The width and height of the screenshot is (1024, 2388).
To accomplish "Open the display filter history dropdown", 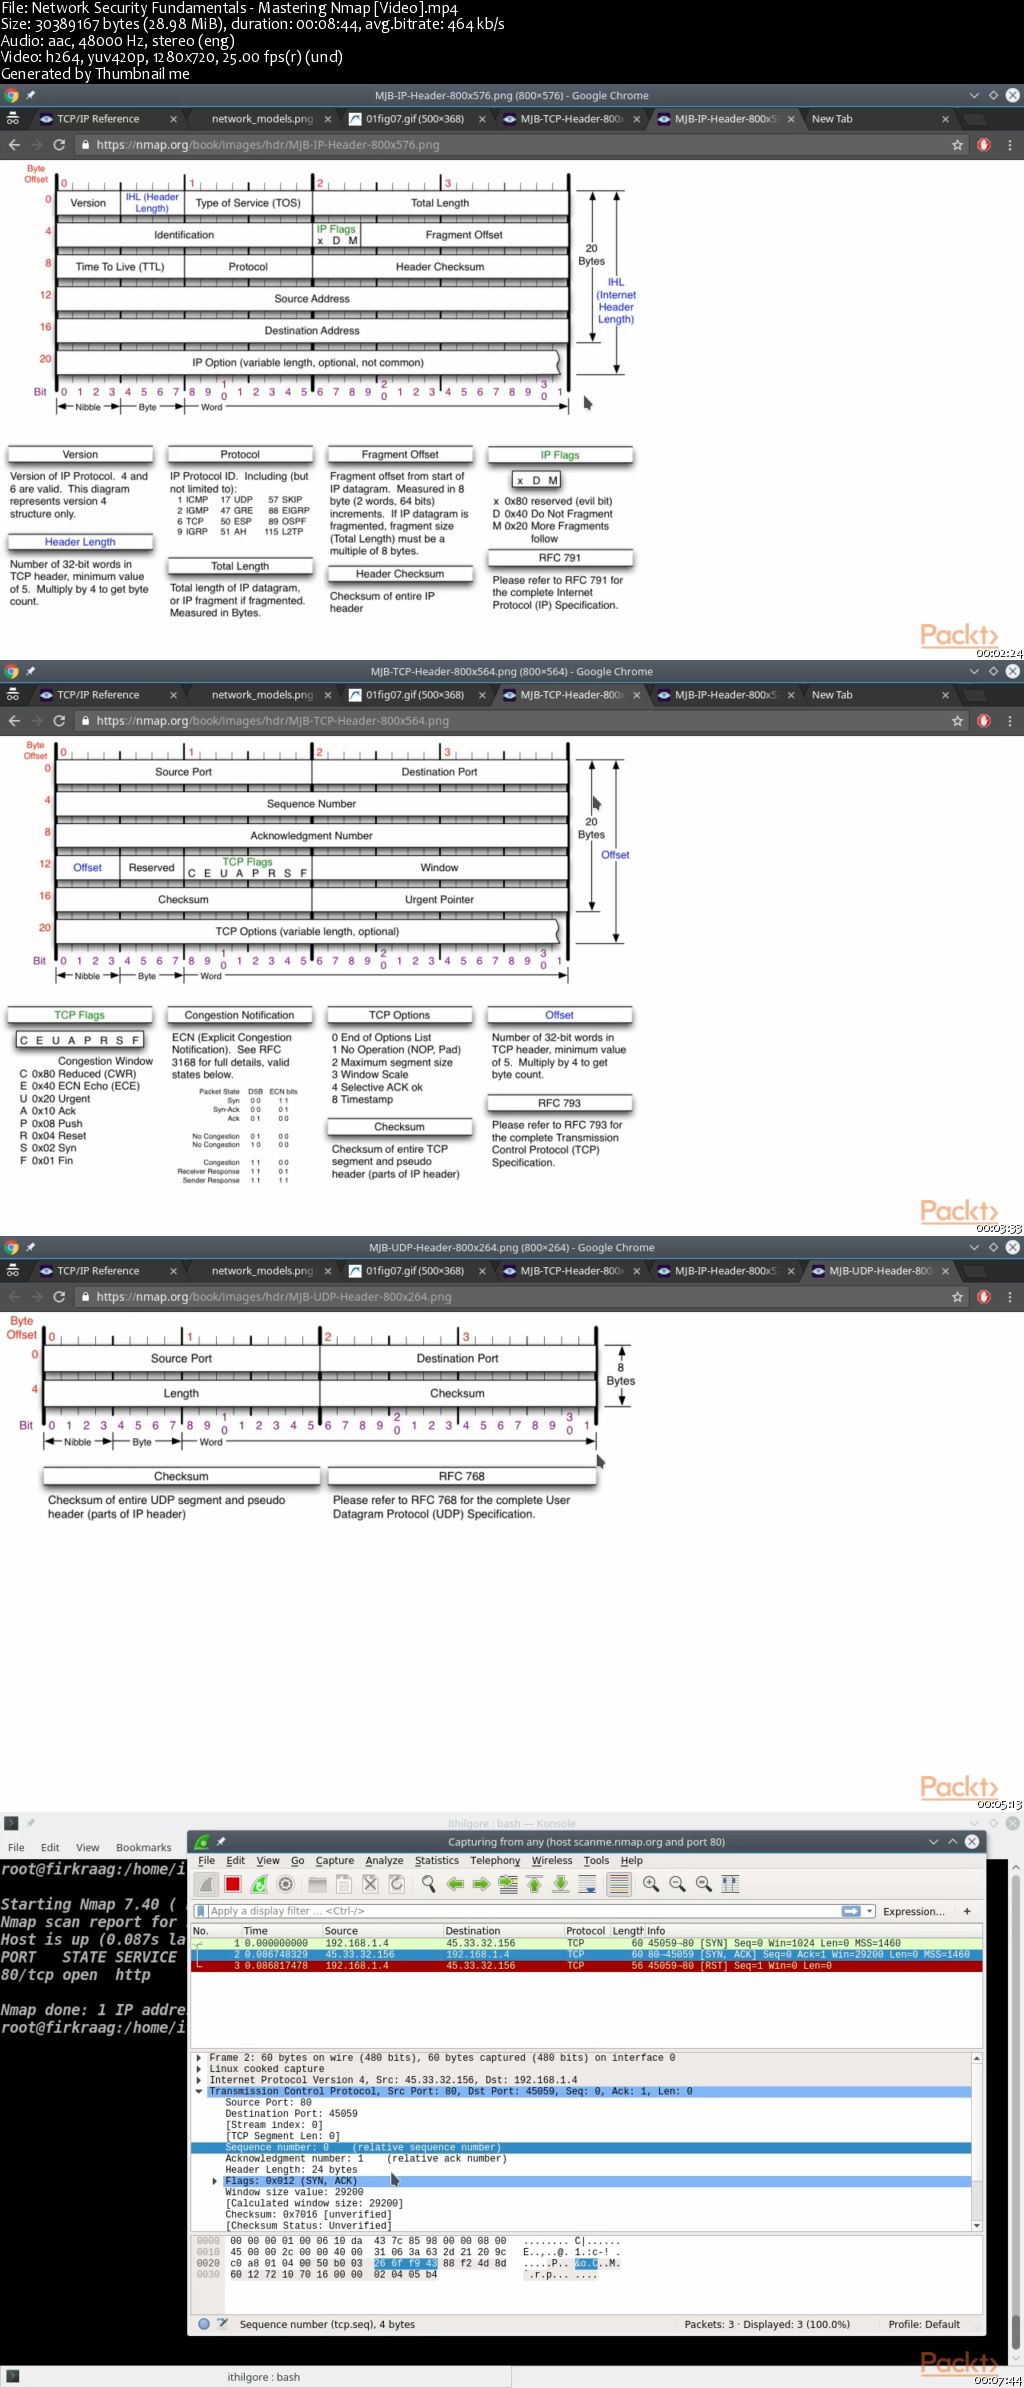I will pos(870,1911).
